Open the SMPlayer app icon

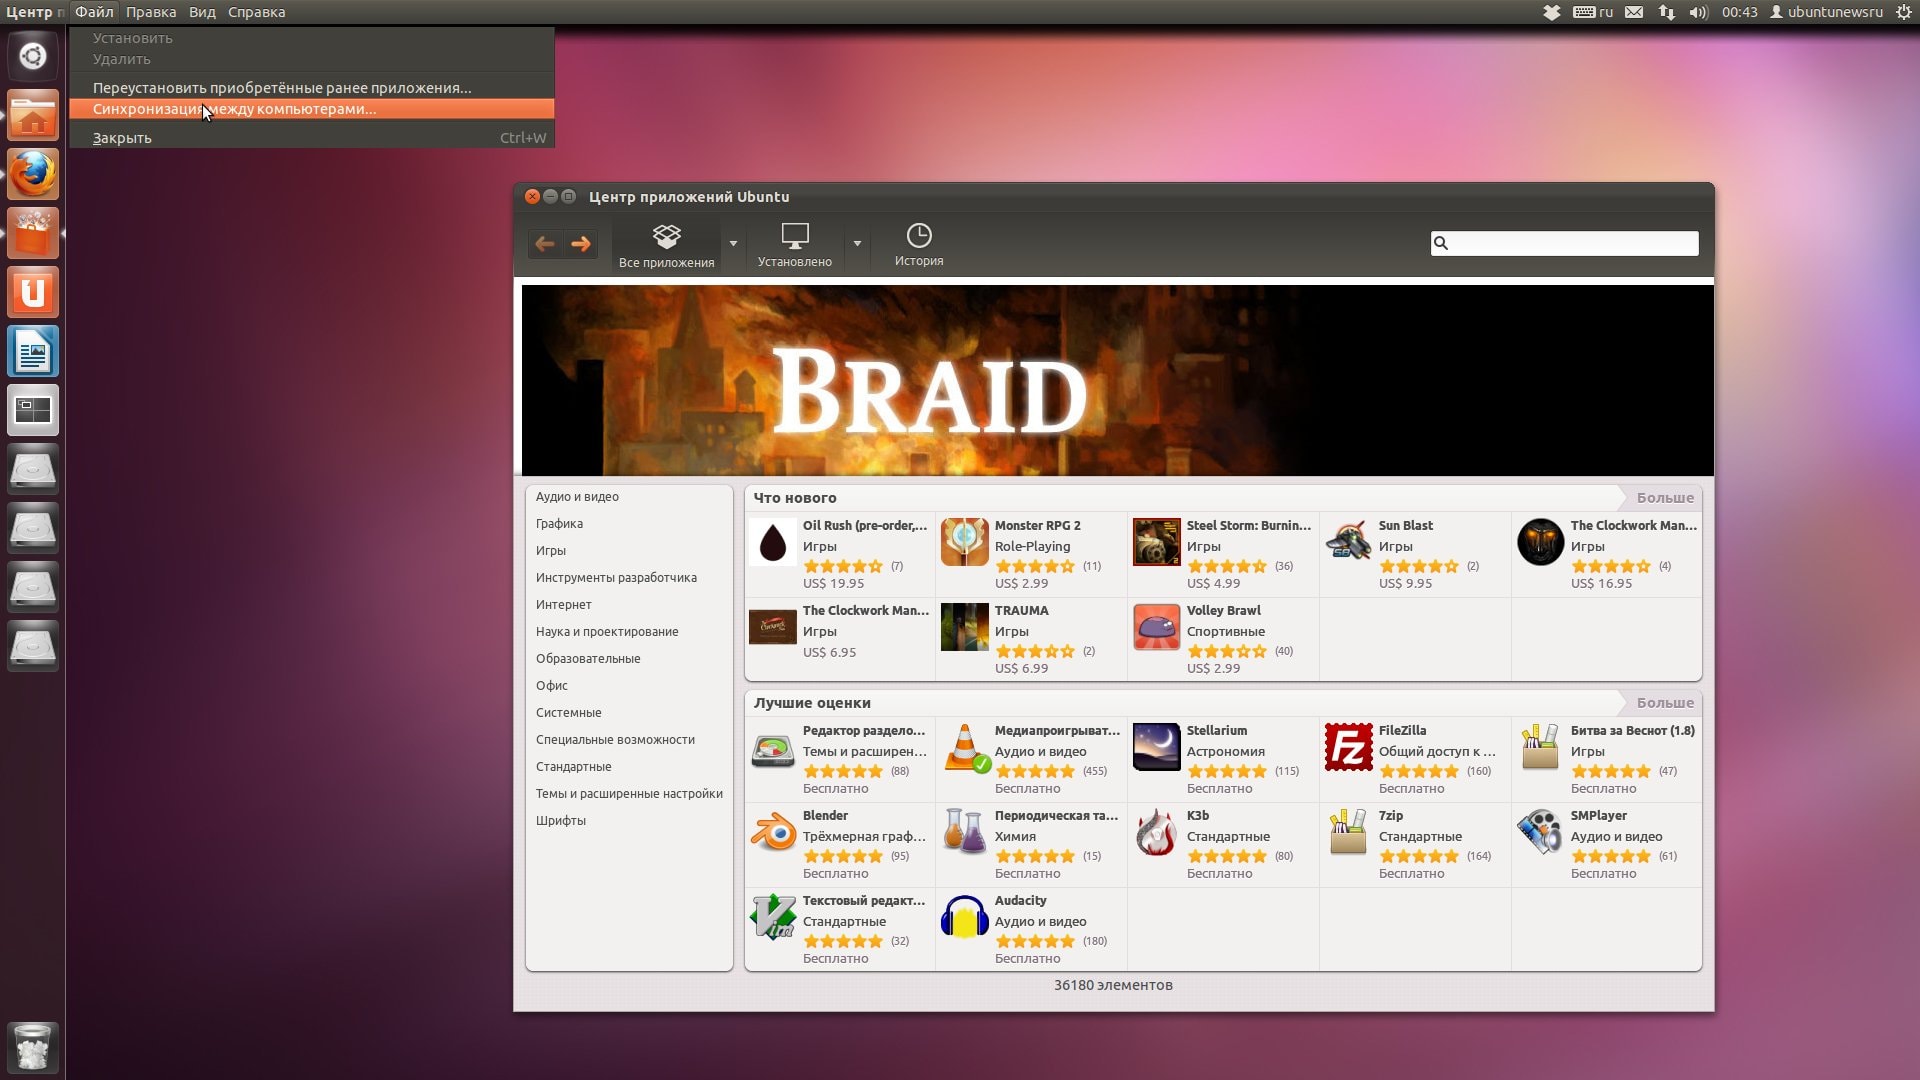pos(1541,833)
